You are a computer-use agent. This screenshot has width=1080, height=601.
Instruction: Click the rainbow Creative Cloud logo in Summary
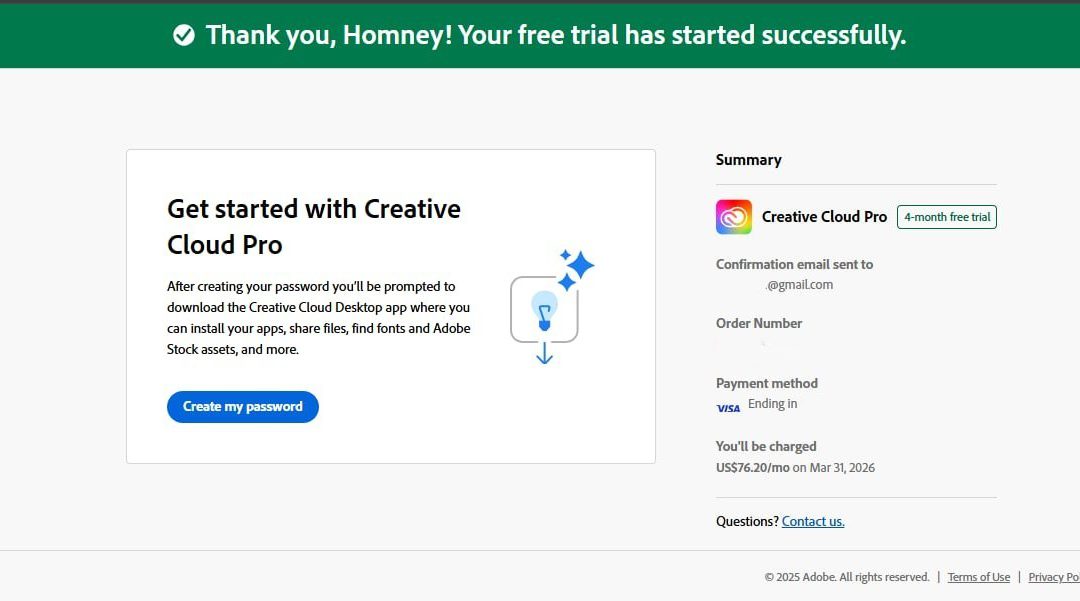tap(733, 216)
